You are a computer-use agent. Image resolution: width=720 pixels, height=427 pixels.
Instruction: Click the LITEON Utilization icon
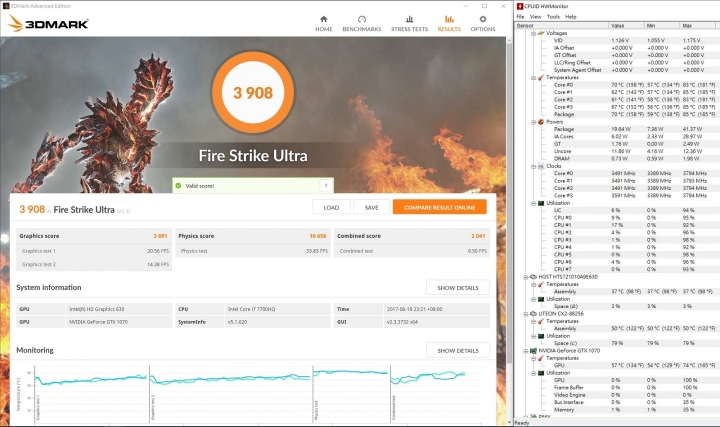(x=541, y=336)
